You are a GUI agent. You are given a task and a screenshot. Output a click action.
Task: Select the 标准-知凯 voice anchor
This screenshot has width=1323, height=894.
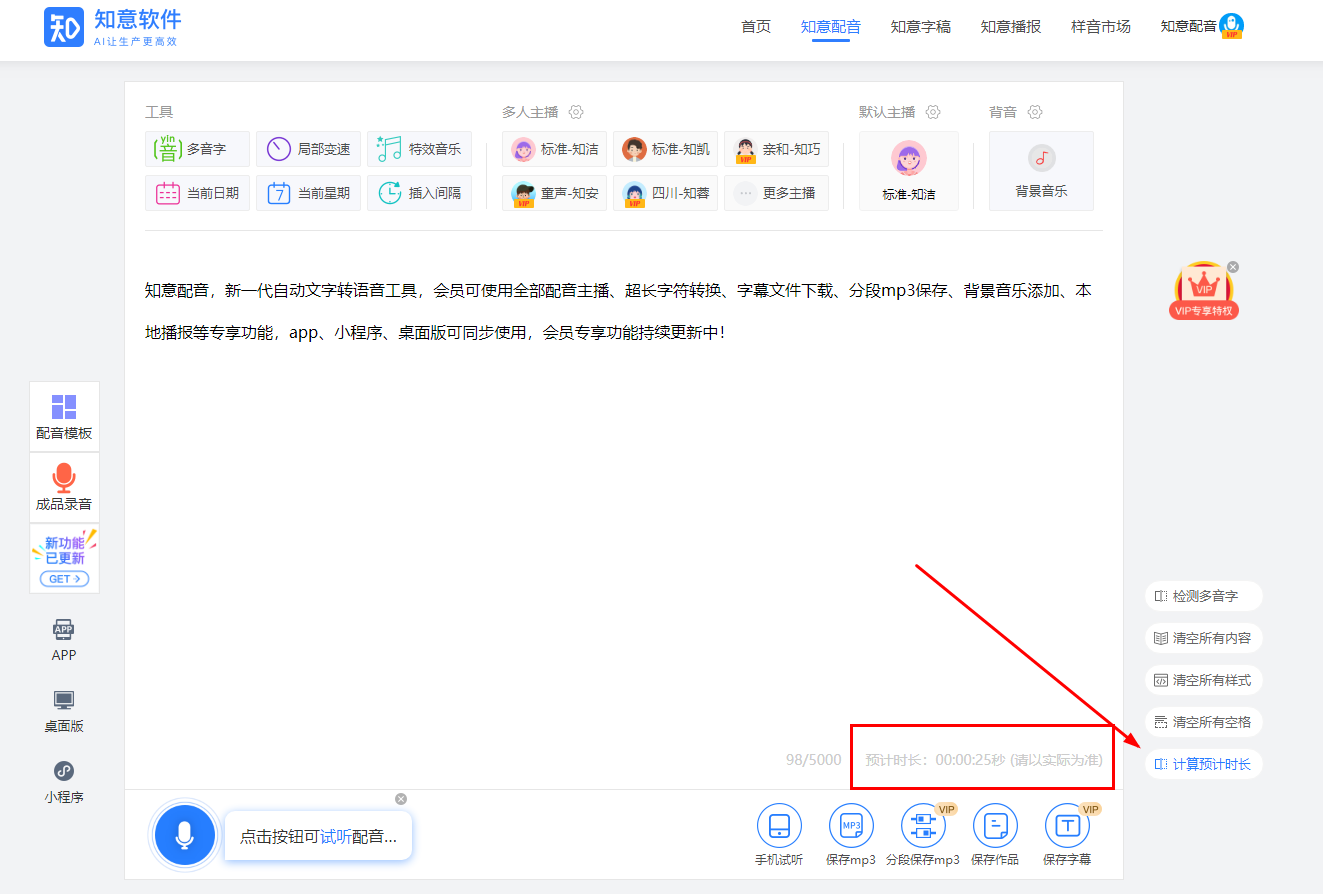[x=665, y=149]
